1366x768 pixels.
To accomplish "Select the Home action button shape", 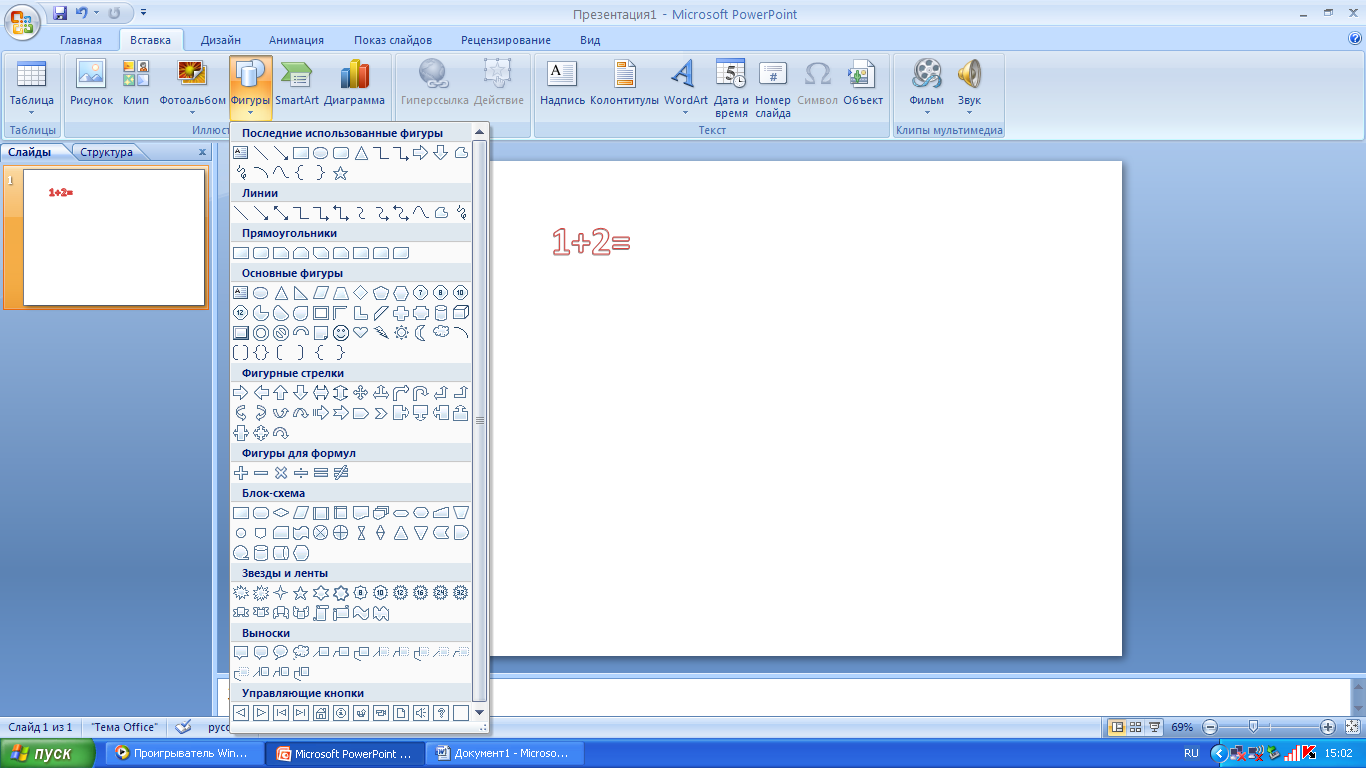I will click(x=320, y=713).
